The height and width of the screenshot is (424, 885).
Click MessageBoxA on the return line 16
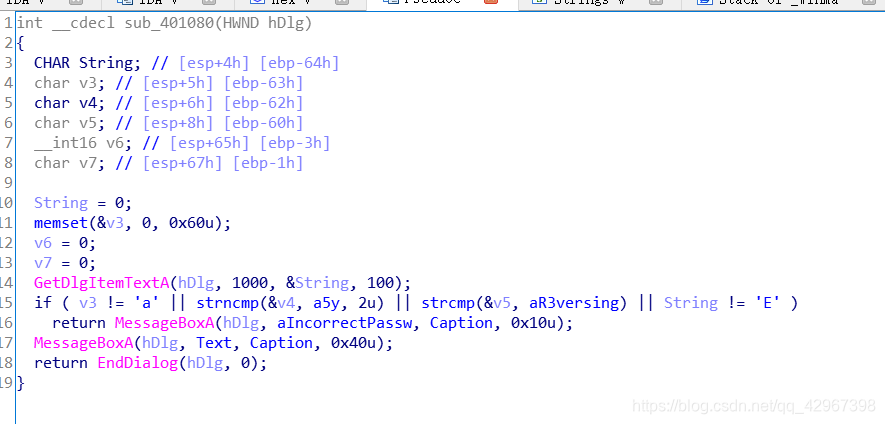click(x=165, y=322)
